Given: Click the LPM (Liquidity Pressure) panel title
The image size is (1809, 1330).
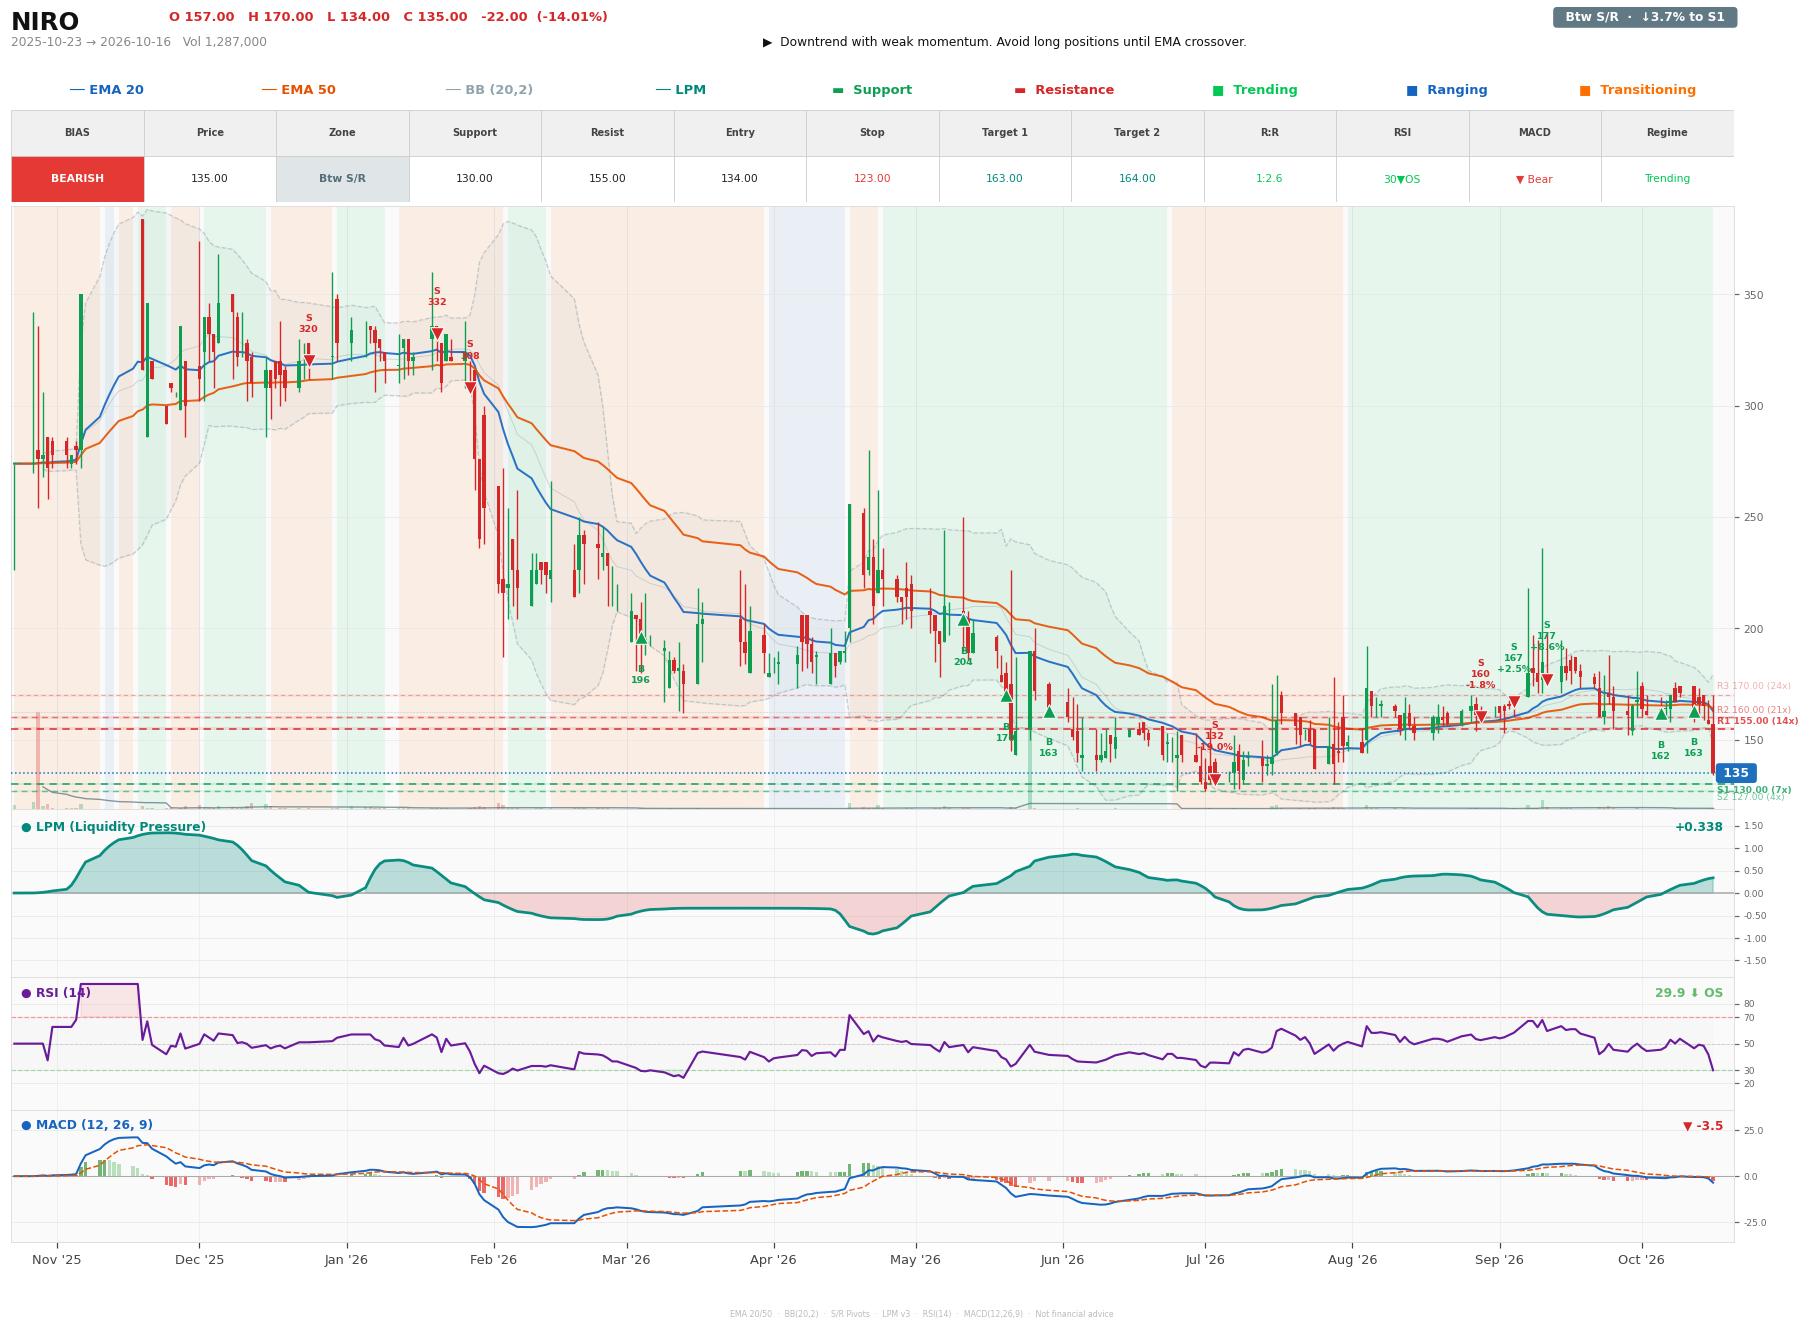Looking at the screenshot, I should point(114,827).
